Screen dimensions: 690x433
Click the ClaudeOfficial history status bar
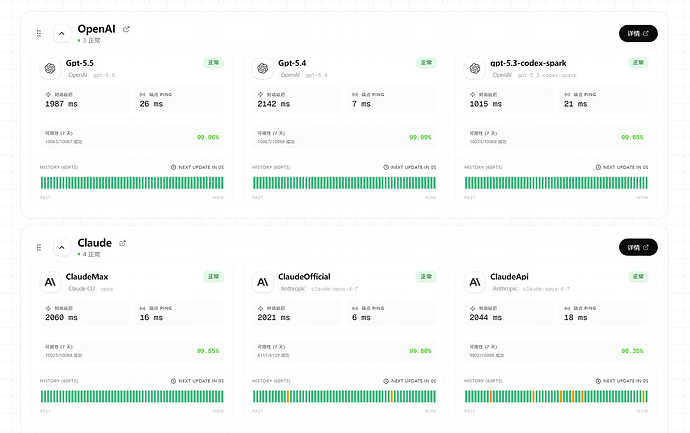[344, 396]
